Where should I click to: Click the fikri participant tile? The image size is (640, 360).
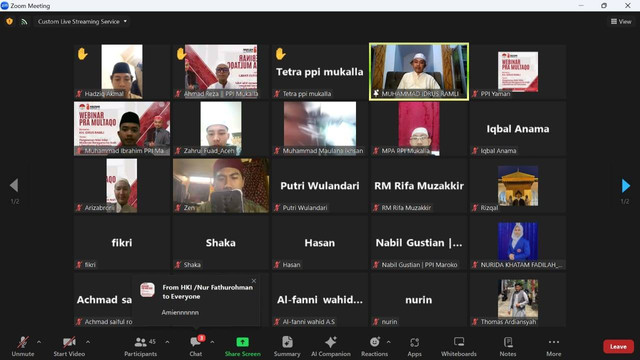[122, 243]
